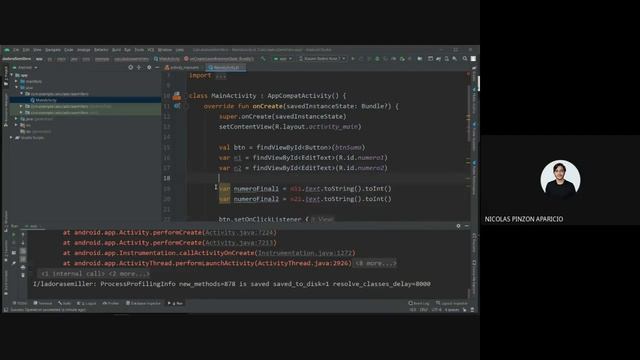Expand the java (generated) folder
640x360 pixels.
click(17, 119)
